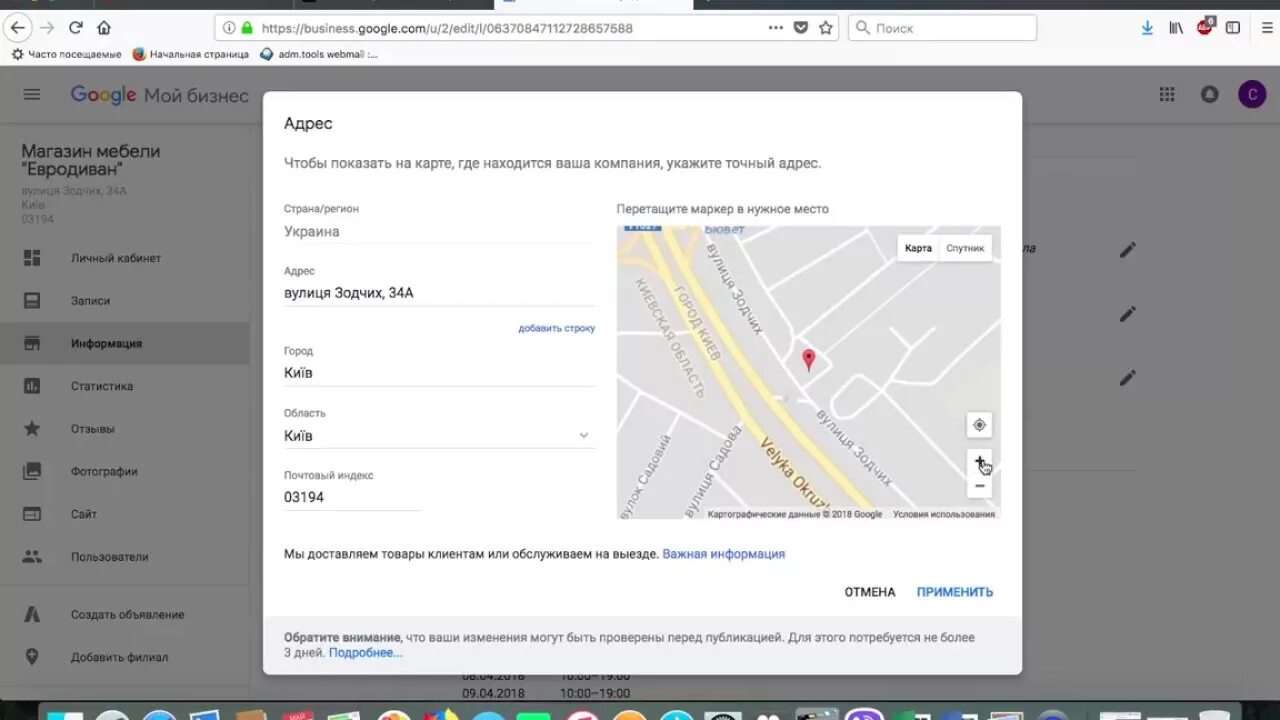Viewport: 1280px width, 720px height.
Task: Click the lowest edit pencil icon
Action: coord(1128,378)
